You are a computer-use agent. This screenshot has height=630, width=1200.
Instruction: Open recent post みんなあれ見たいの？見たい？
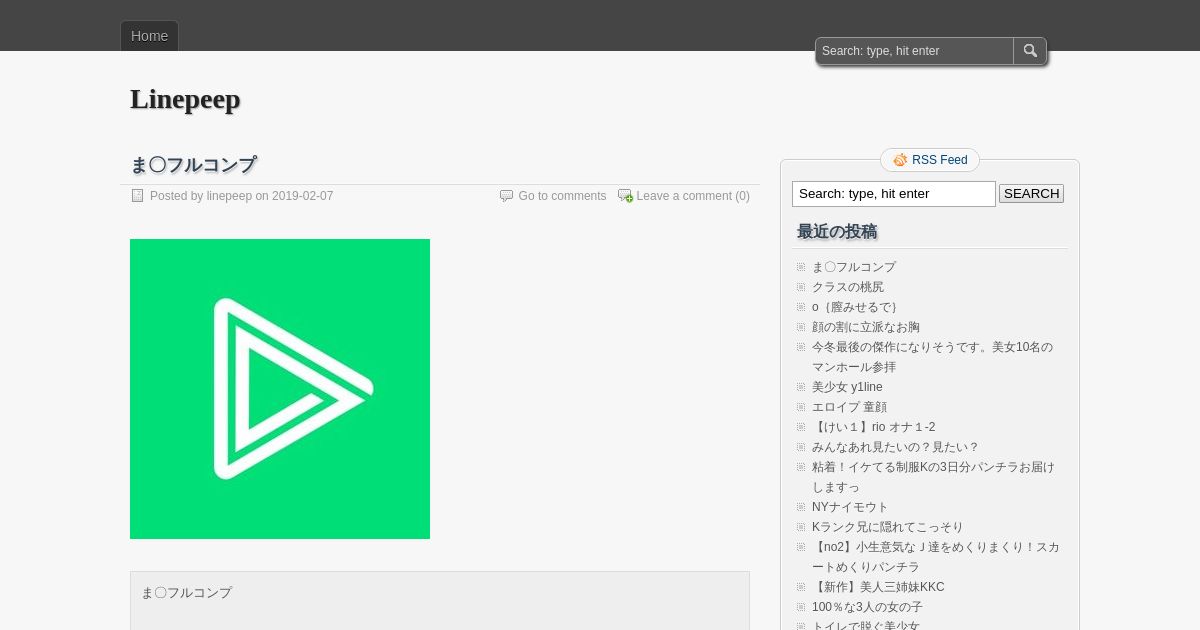tap(896, 447)
